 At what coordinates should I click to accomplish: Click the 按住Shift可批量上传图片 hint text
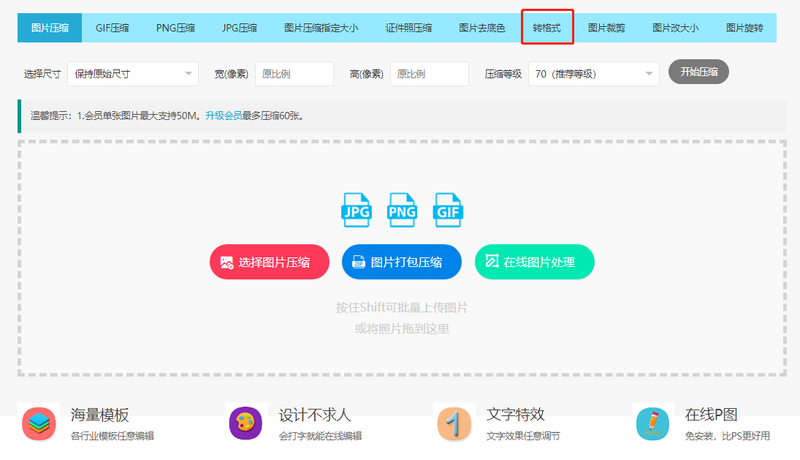point(402,308)
